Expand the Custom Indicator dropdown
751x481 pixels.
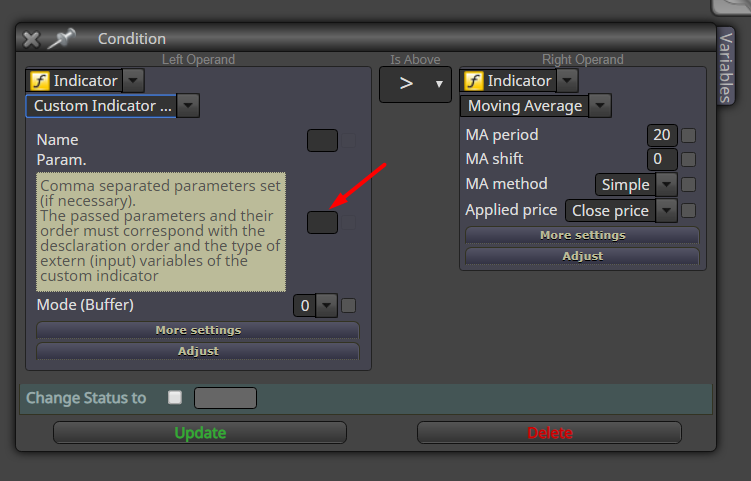pyautogui.click(x=188, y=106)
